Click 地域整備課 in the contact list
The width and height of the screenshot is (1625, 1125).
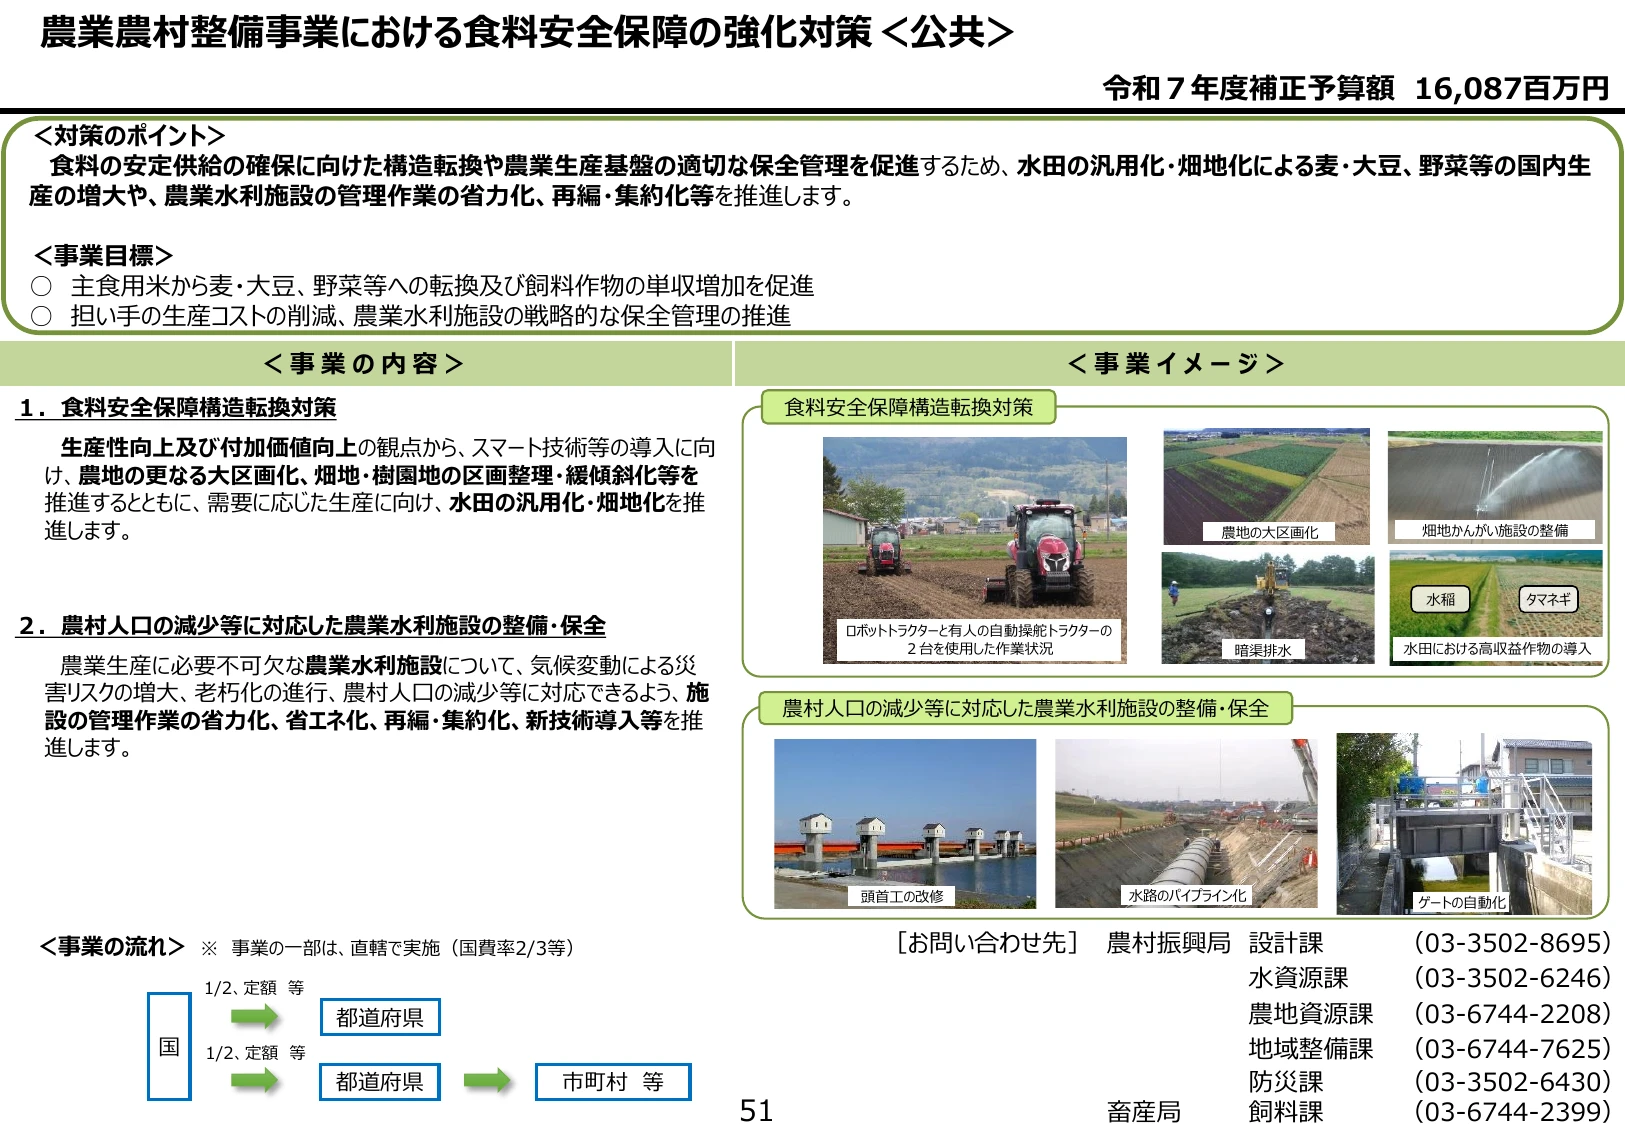(1311, 1049)
